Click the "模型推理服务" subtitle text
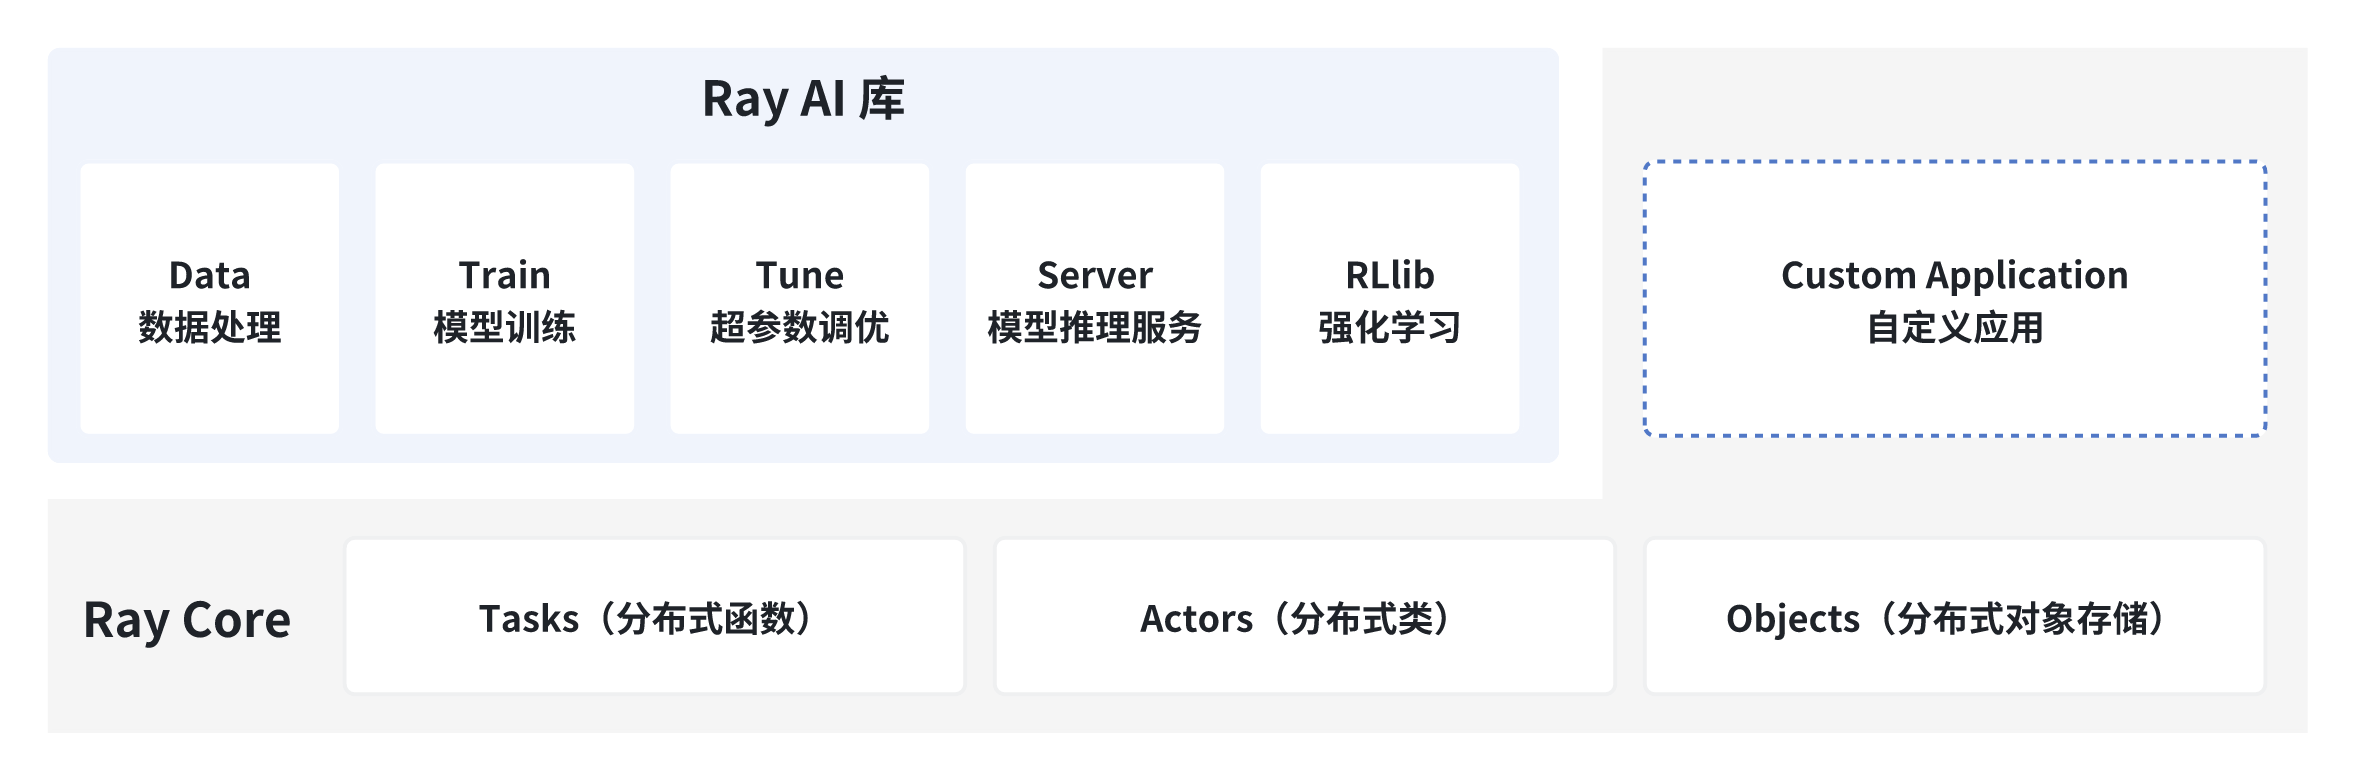The width and height of the screenshot is (2356, 782). 1094,328
